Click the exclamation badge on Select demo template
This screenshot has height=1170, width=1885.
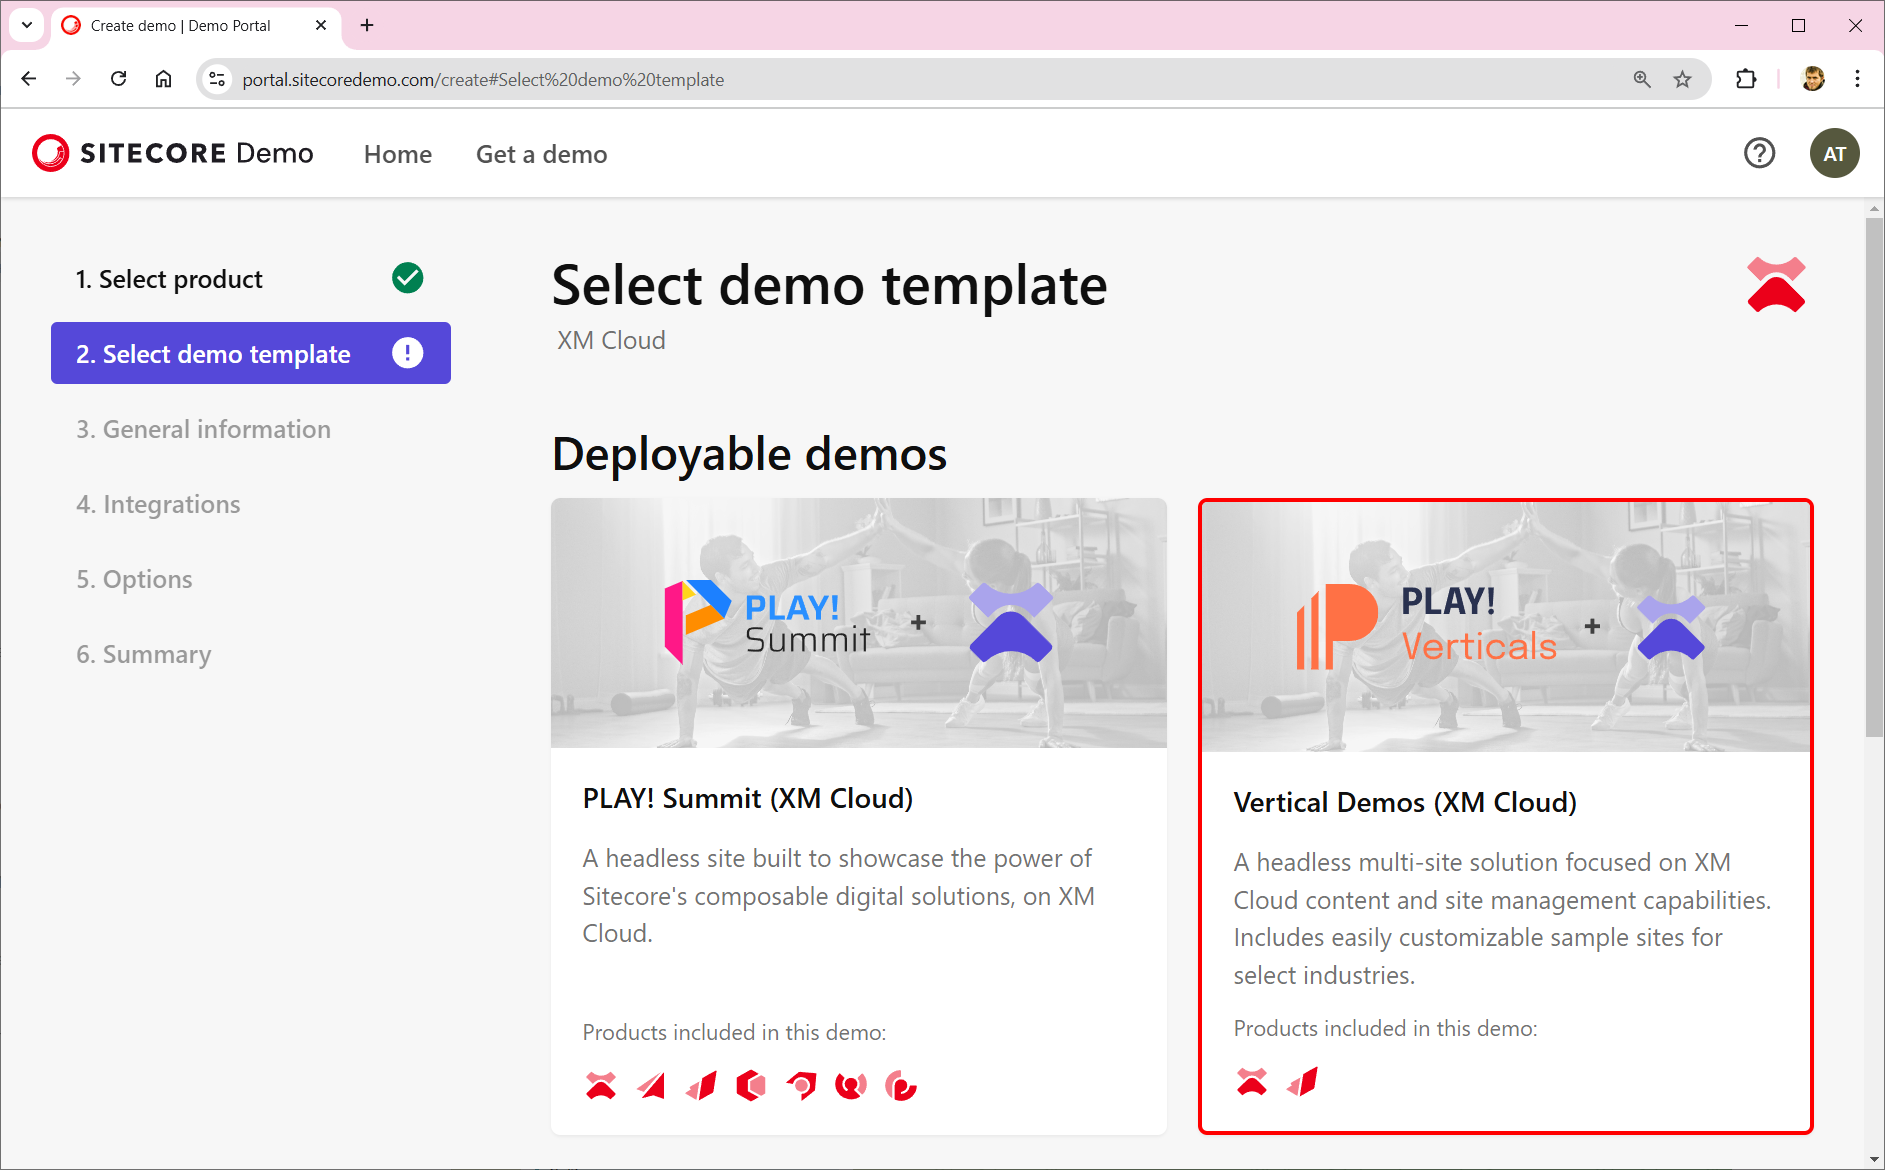tap(407, 353)
